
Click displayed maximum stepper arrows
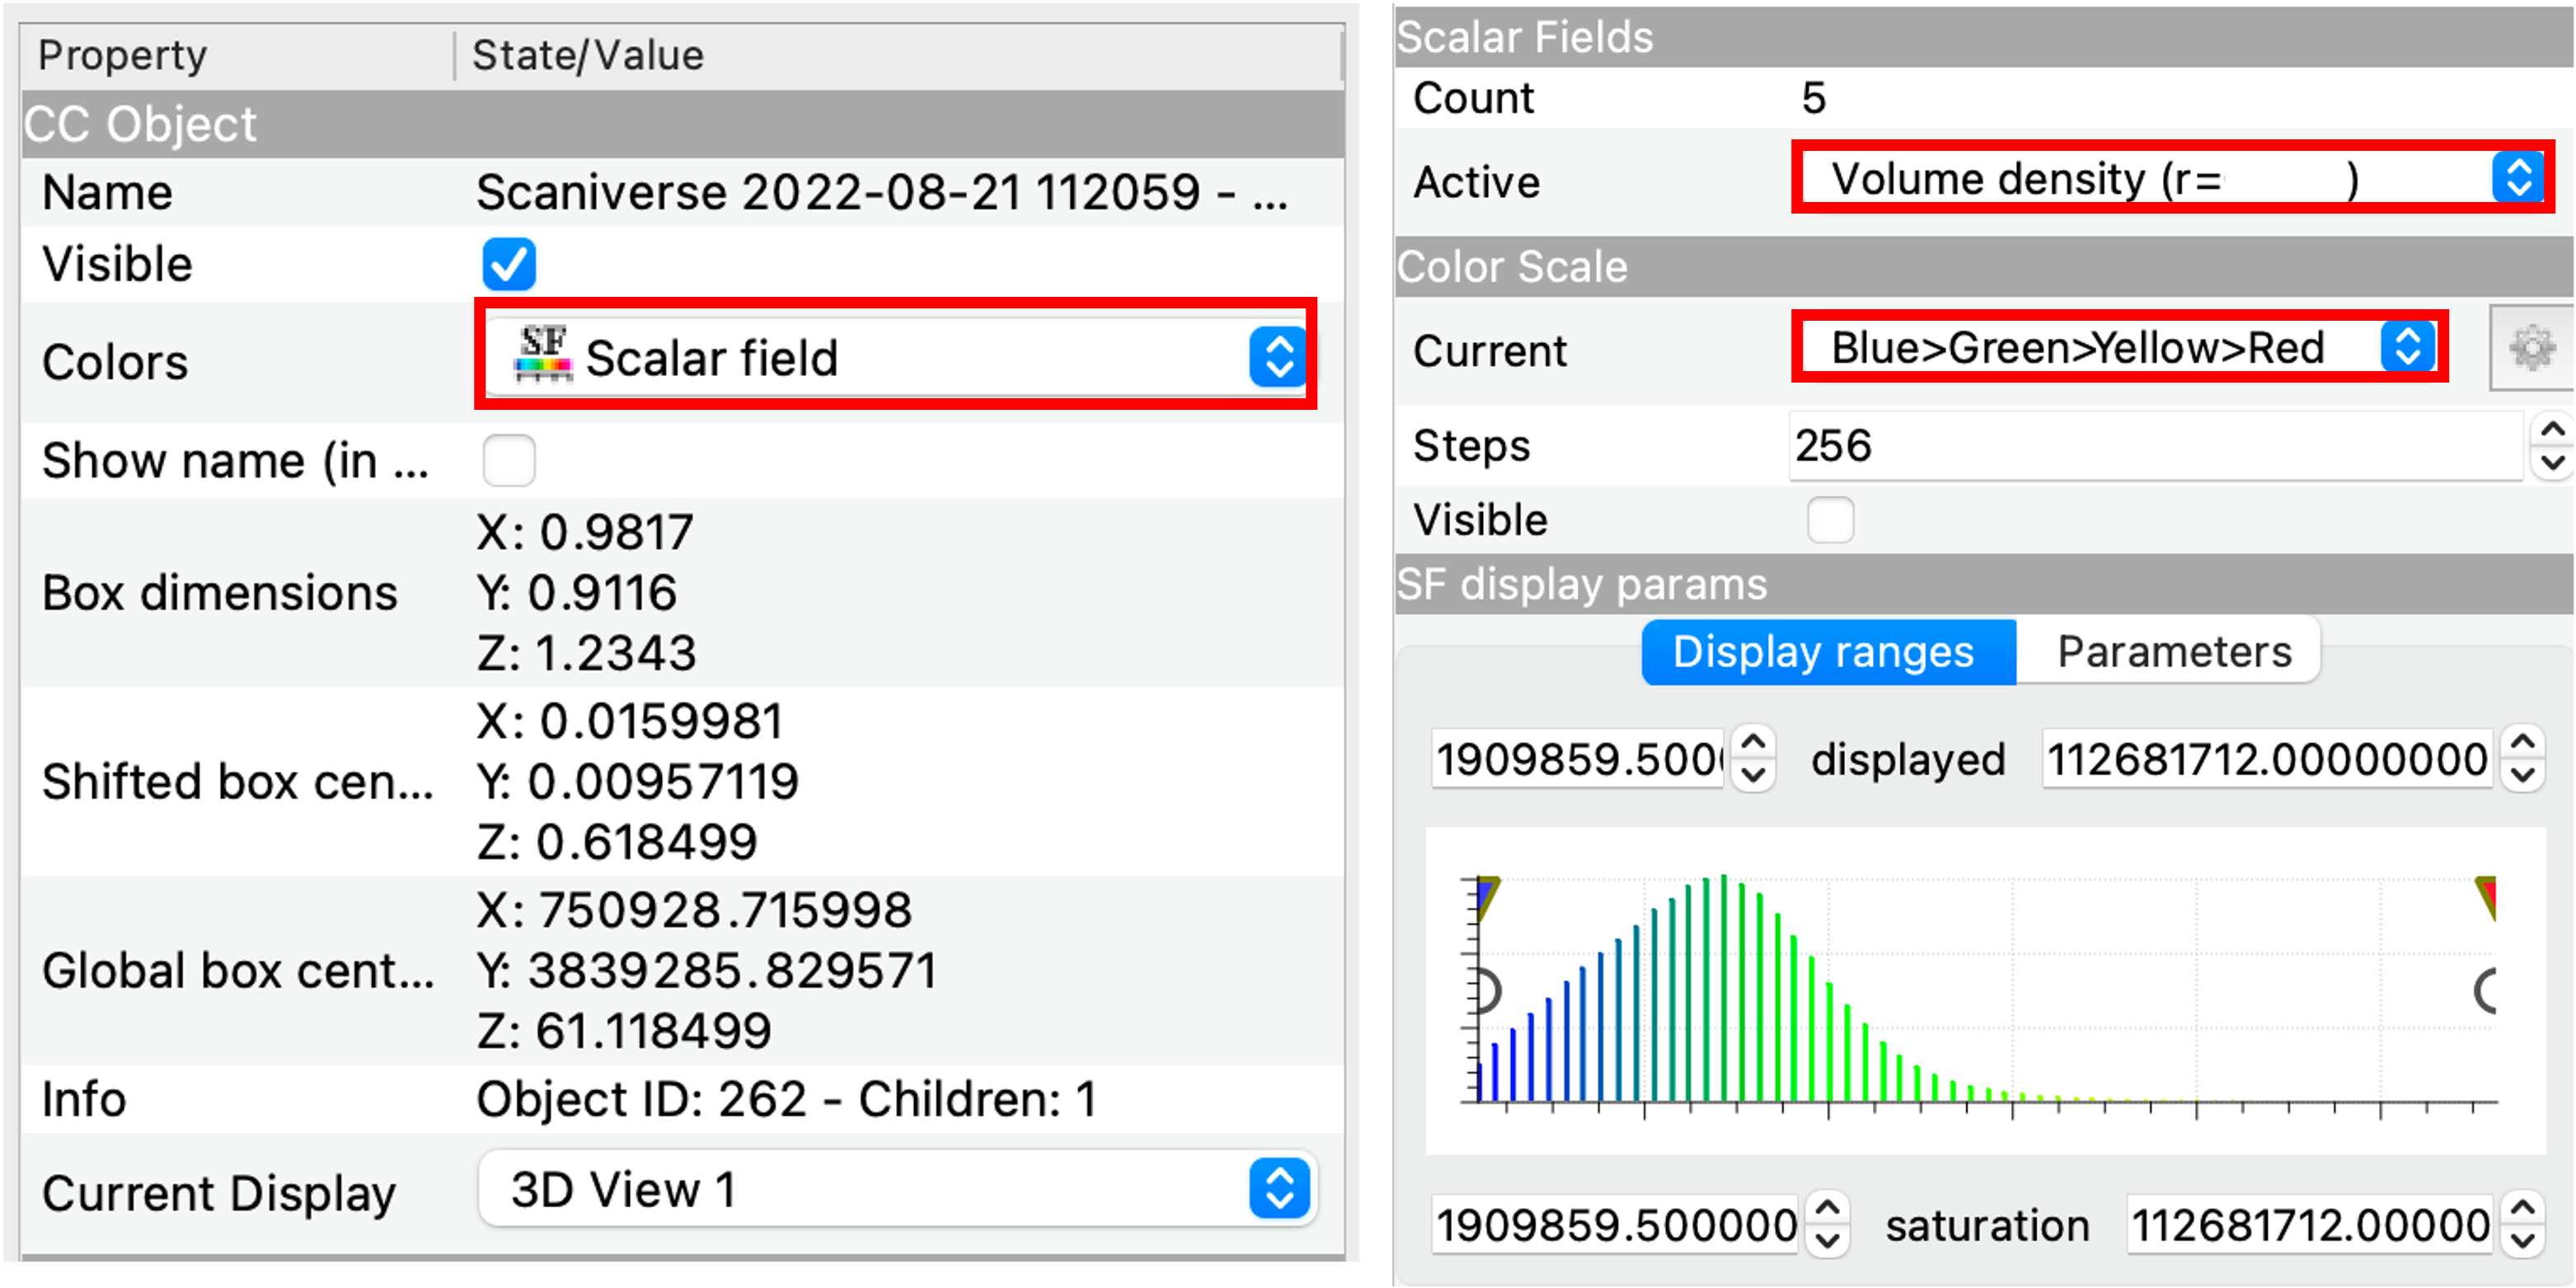[x=2523, y=759]
